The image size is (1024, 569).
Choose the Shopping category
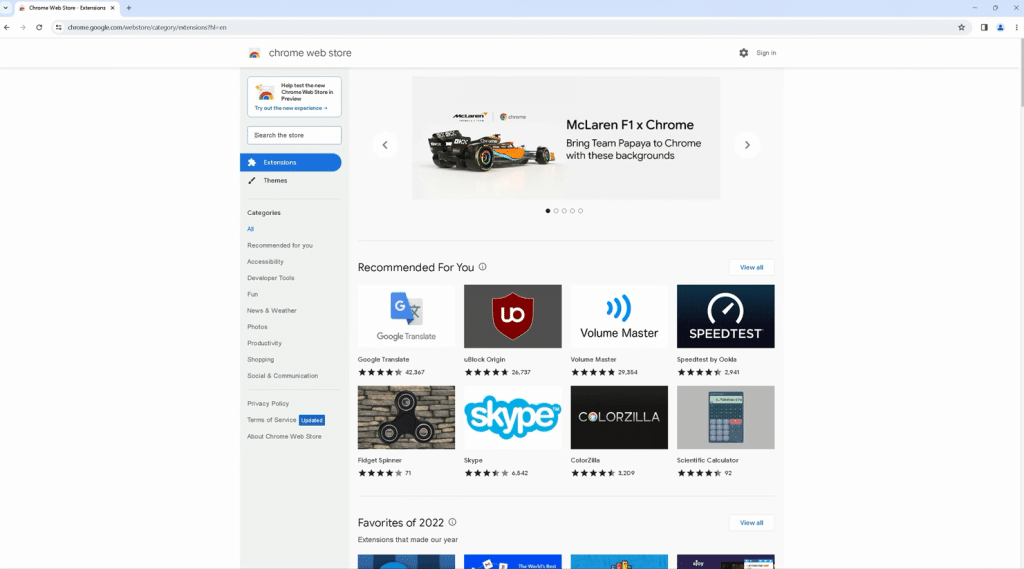(x=260, y=360)
